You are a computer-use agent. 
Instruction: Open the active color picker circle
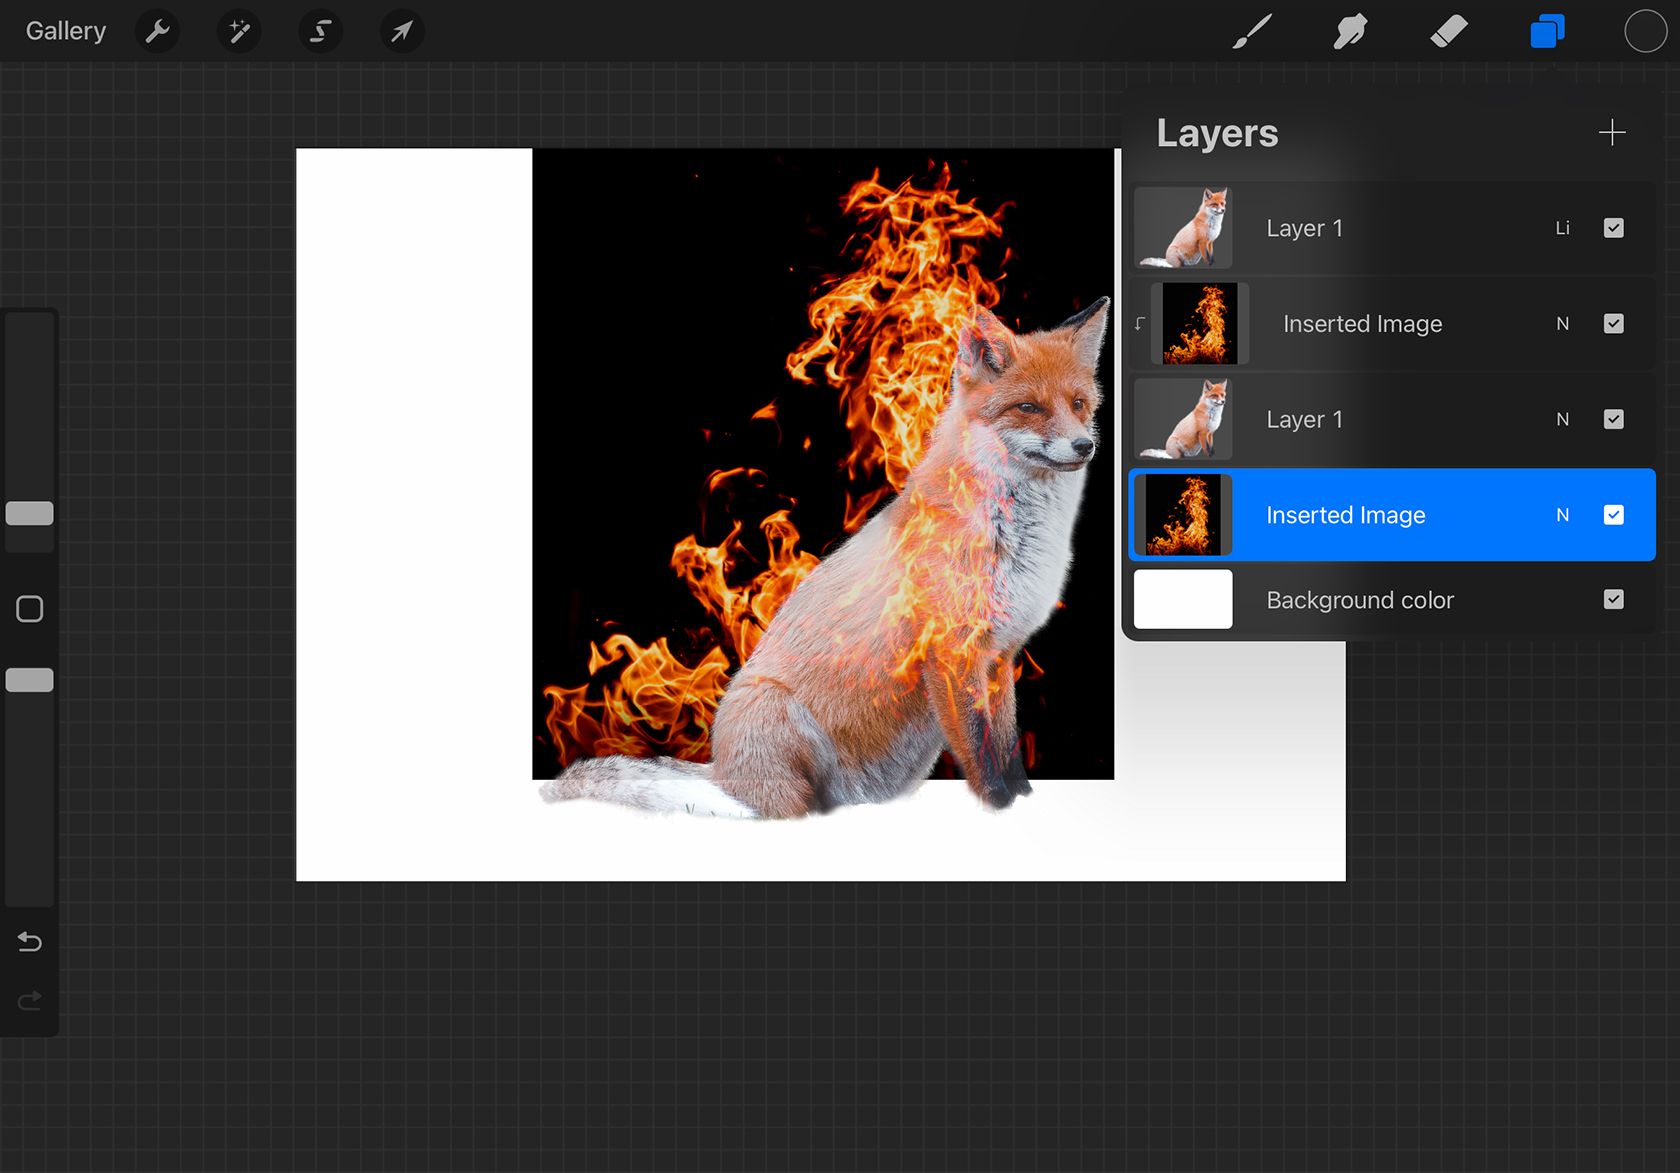pyautogui.click(x=1645, y=32)
